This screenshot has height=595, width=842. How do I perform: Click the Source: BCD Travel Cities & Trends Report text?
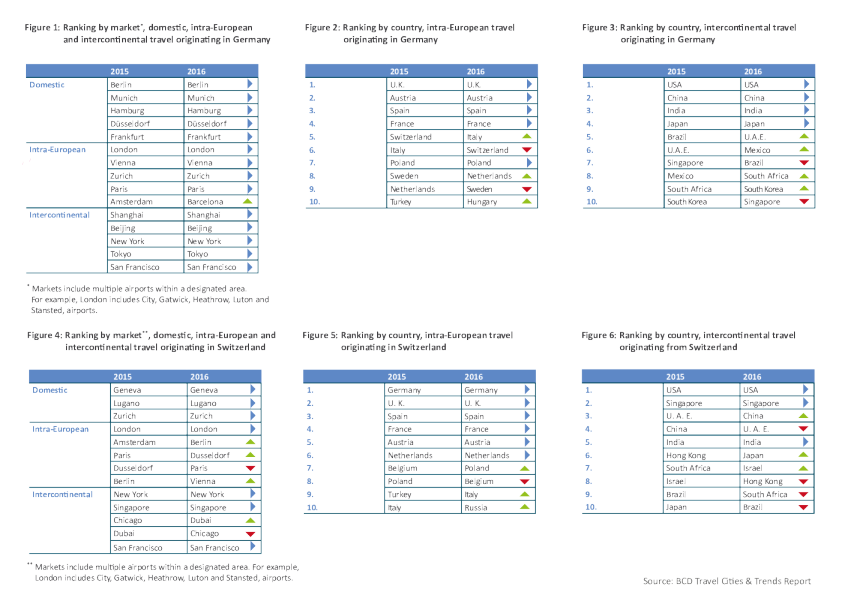coord(726,581)
